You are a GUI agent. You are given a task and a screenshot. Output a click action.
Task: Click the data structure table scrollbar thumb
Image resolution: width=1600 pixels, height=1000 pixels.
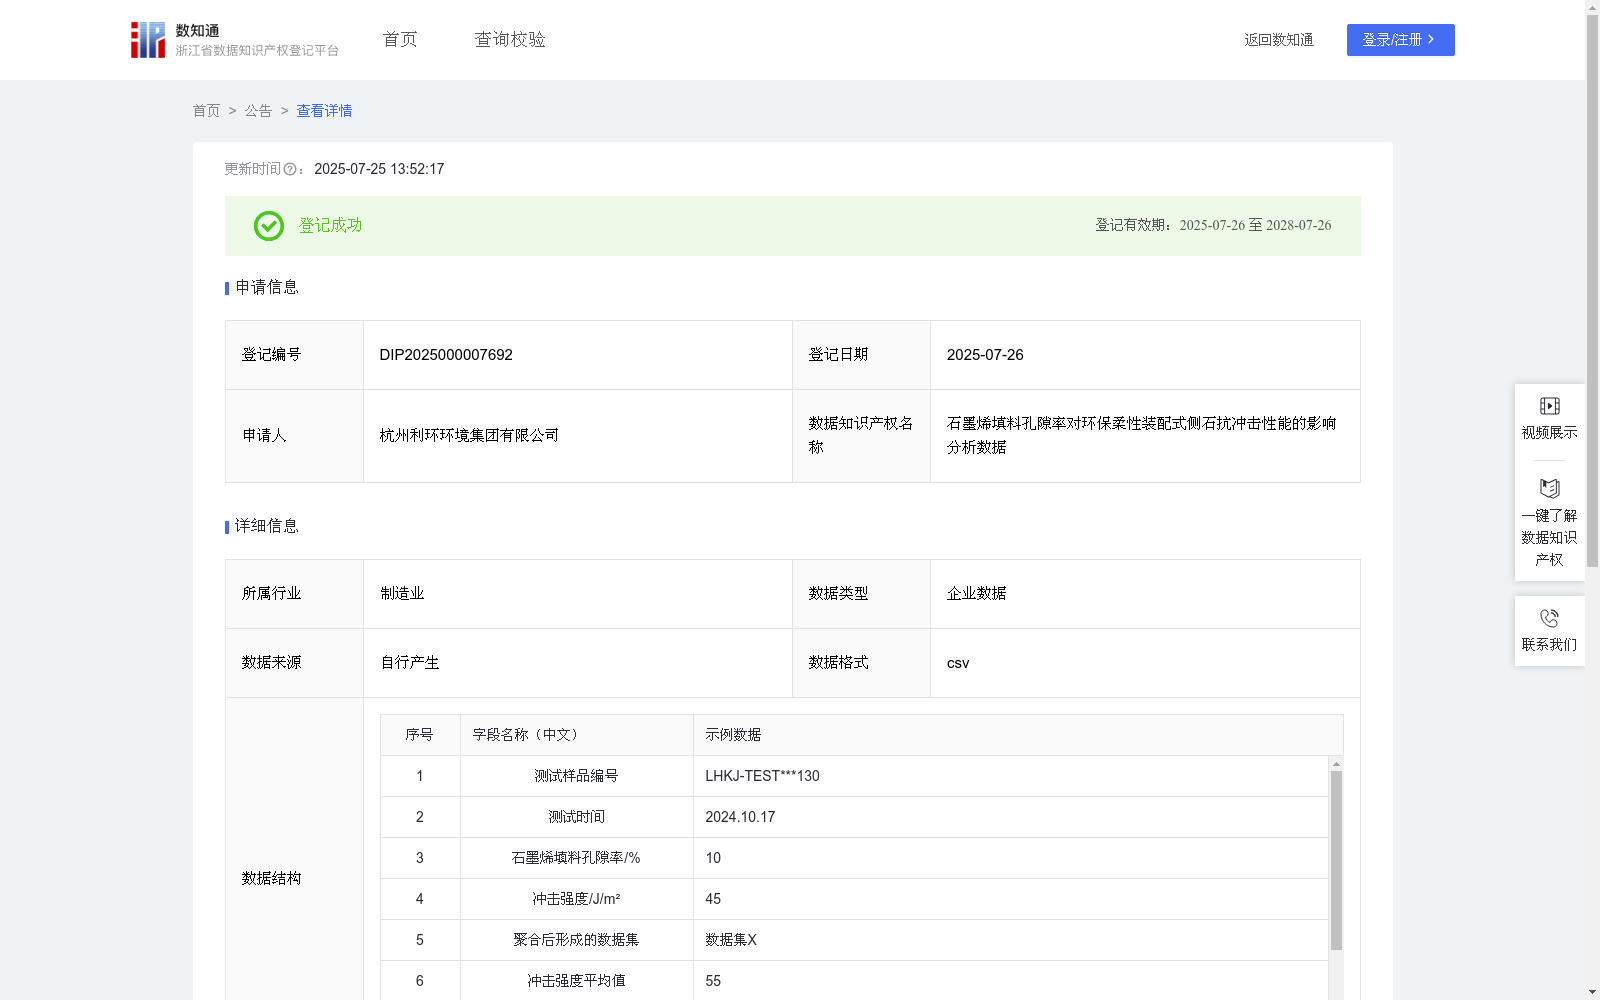pyautogui.click(x=1336, y=860)
